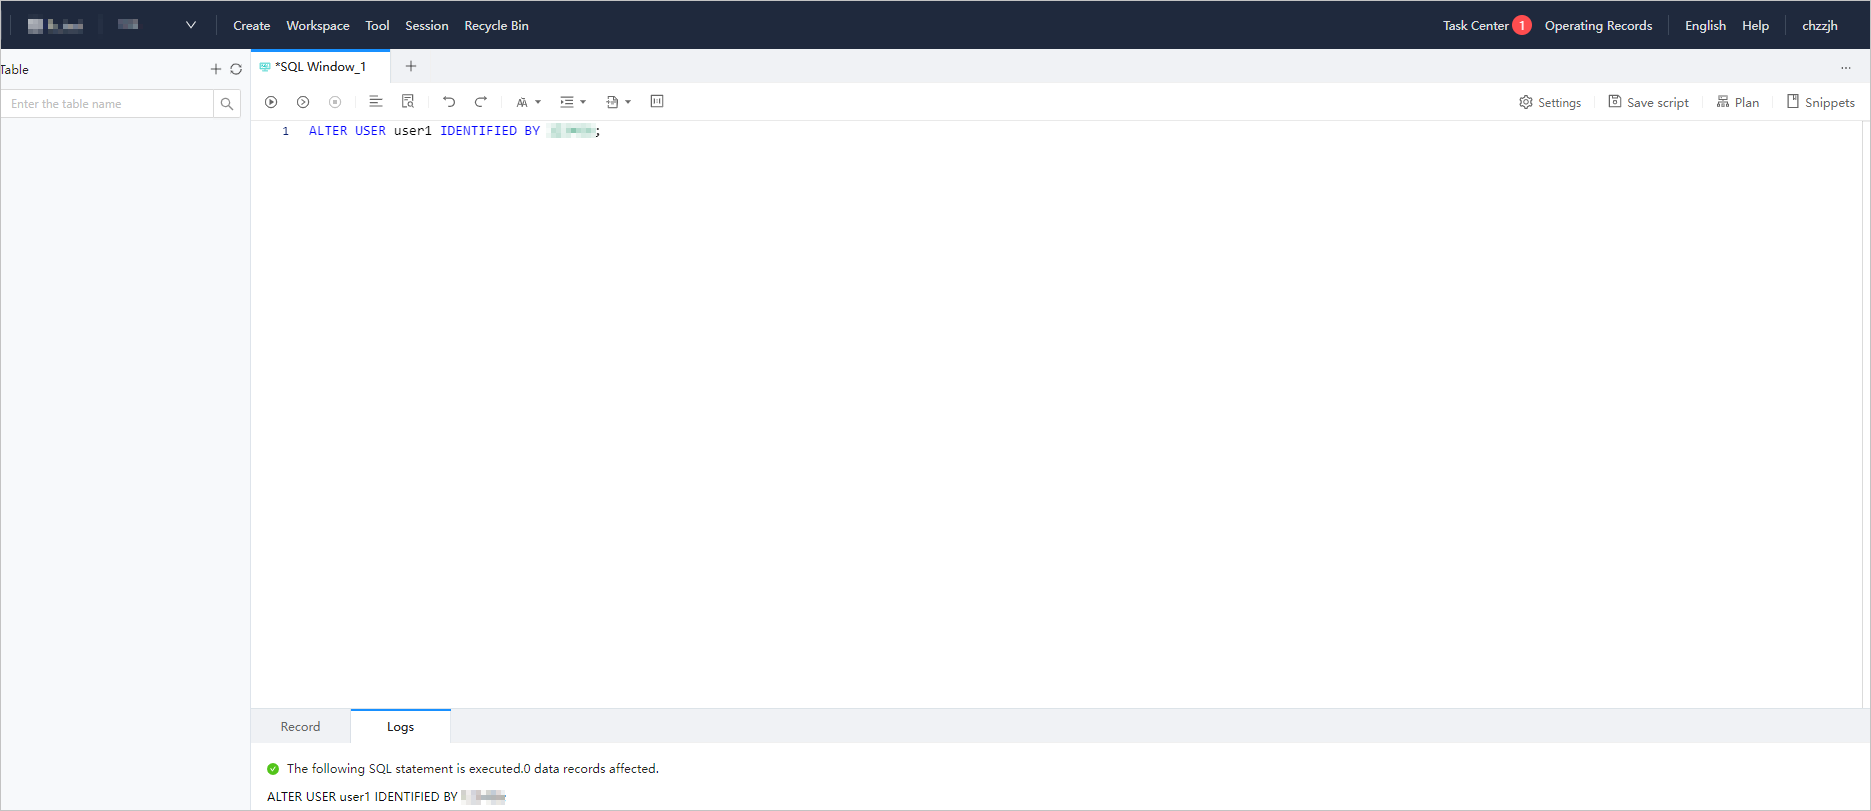The image size is (1871, 811).
Task: Click the find and replace icon
Action: click(x=408, y=101)
